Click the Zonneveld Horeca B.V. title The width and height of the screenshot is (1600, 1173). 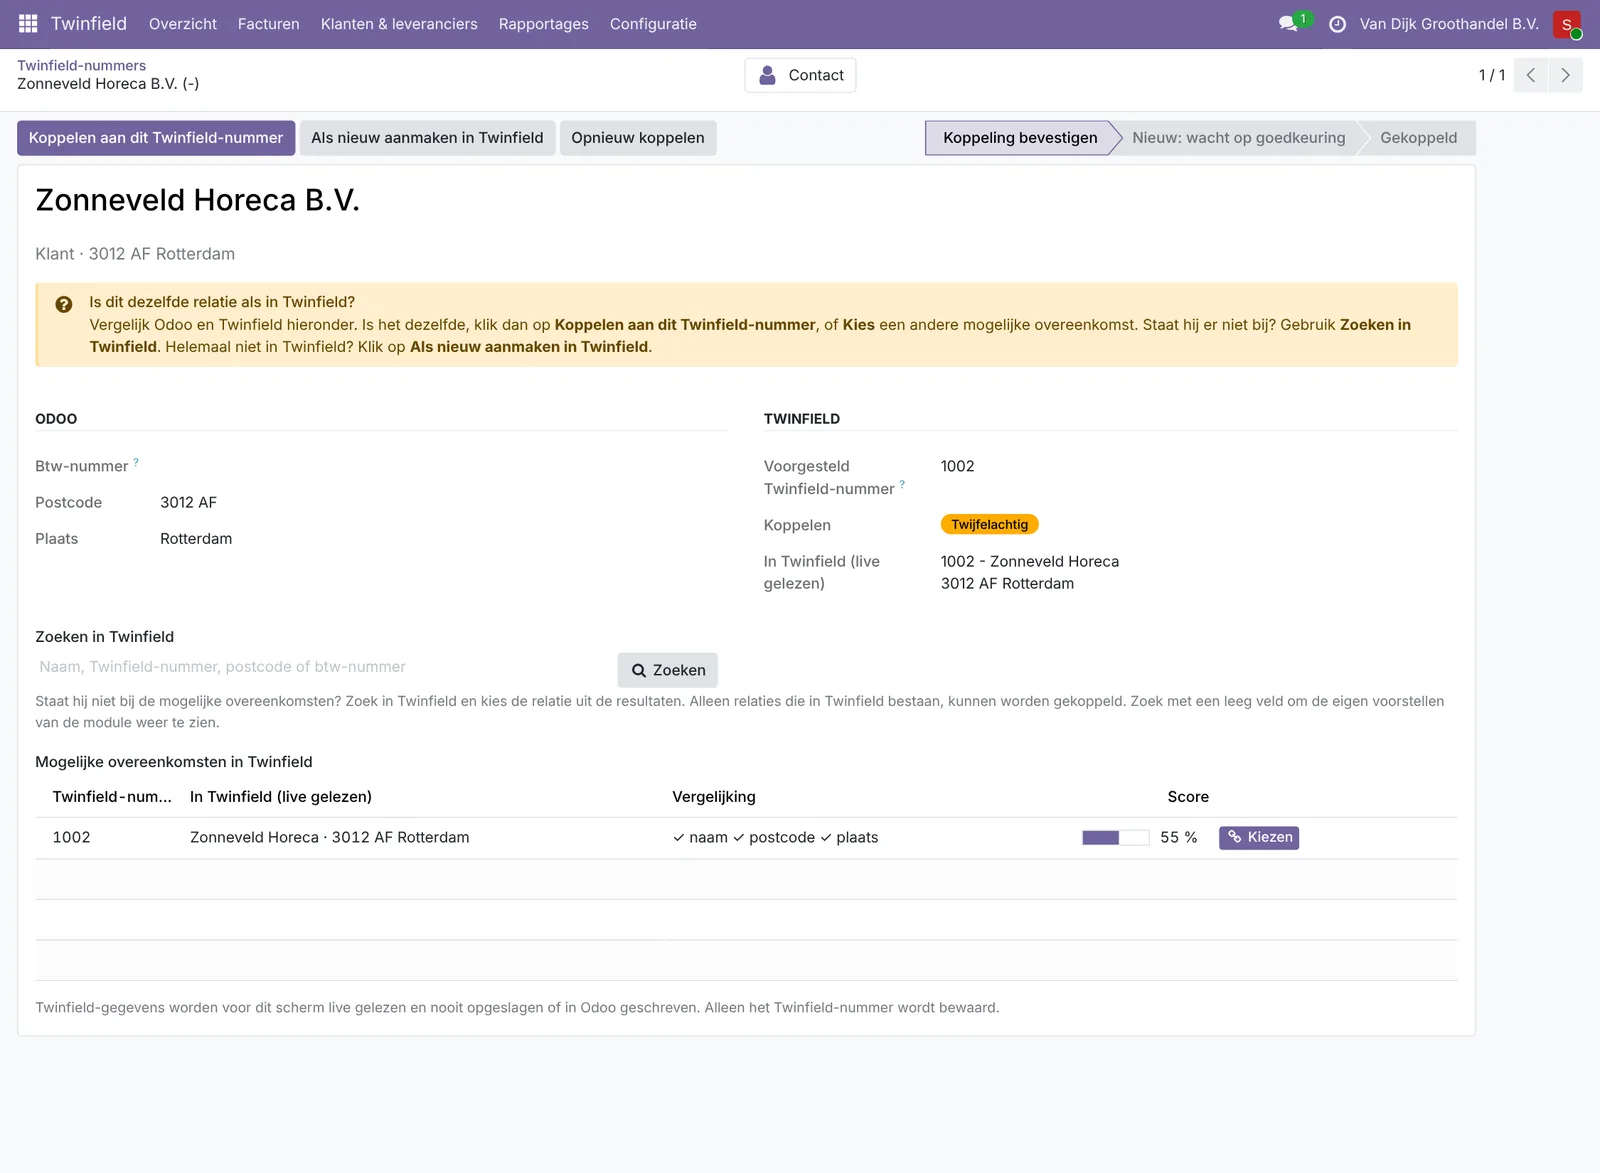(197, 200)
